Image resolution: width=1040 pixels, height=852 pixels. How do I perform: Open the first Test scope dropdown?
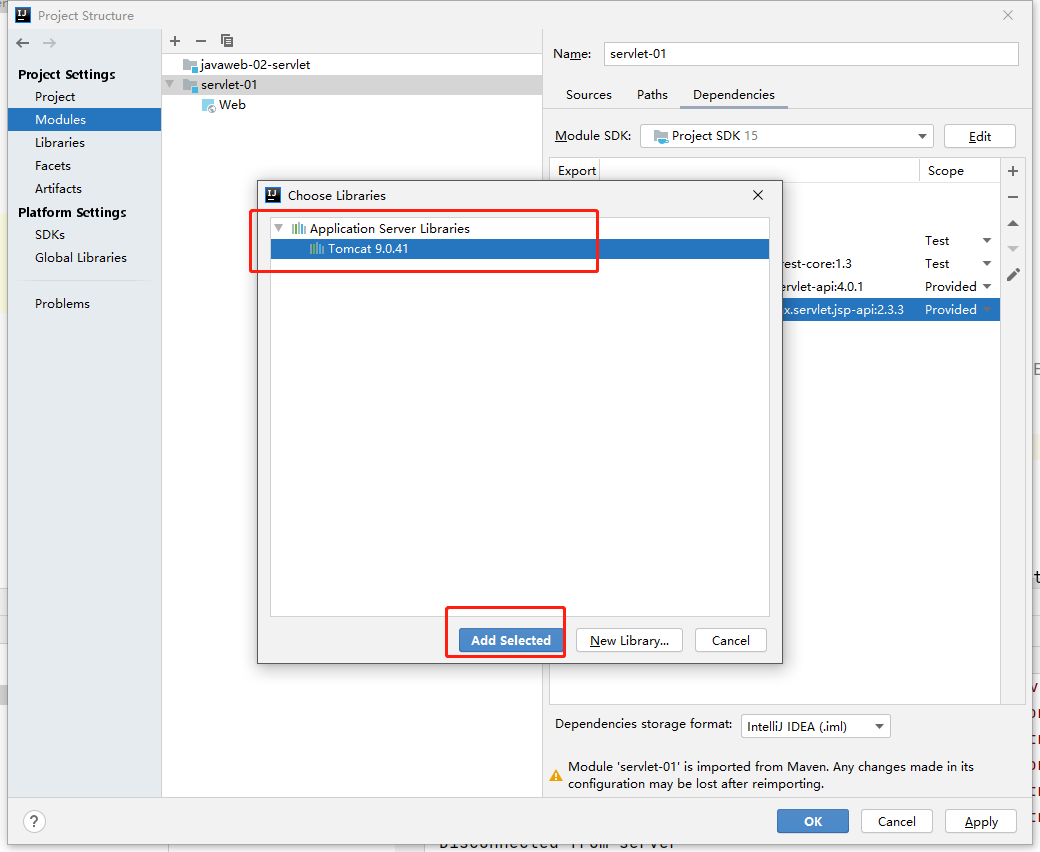987,240
